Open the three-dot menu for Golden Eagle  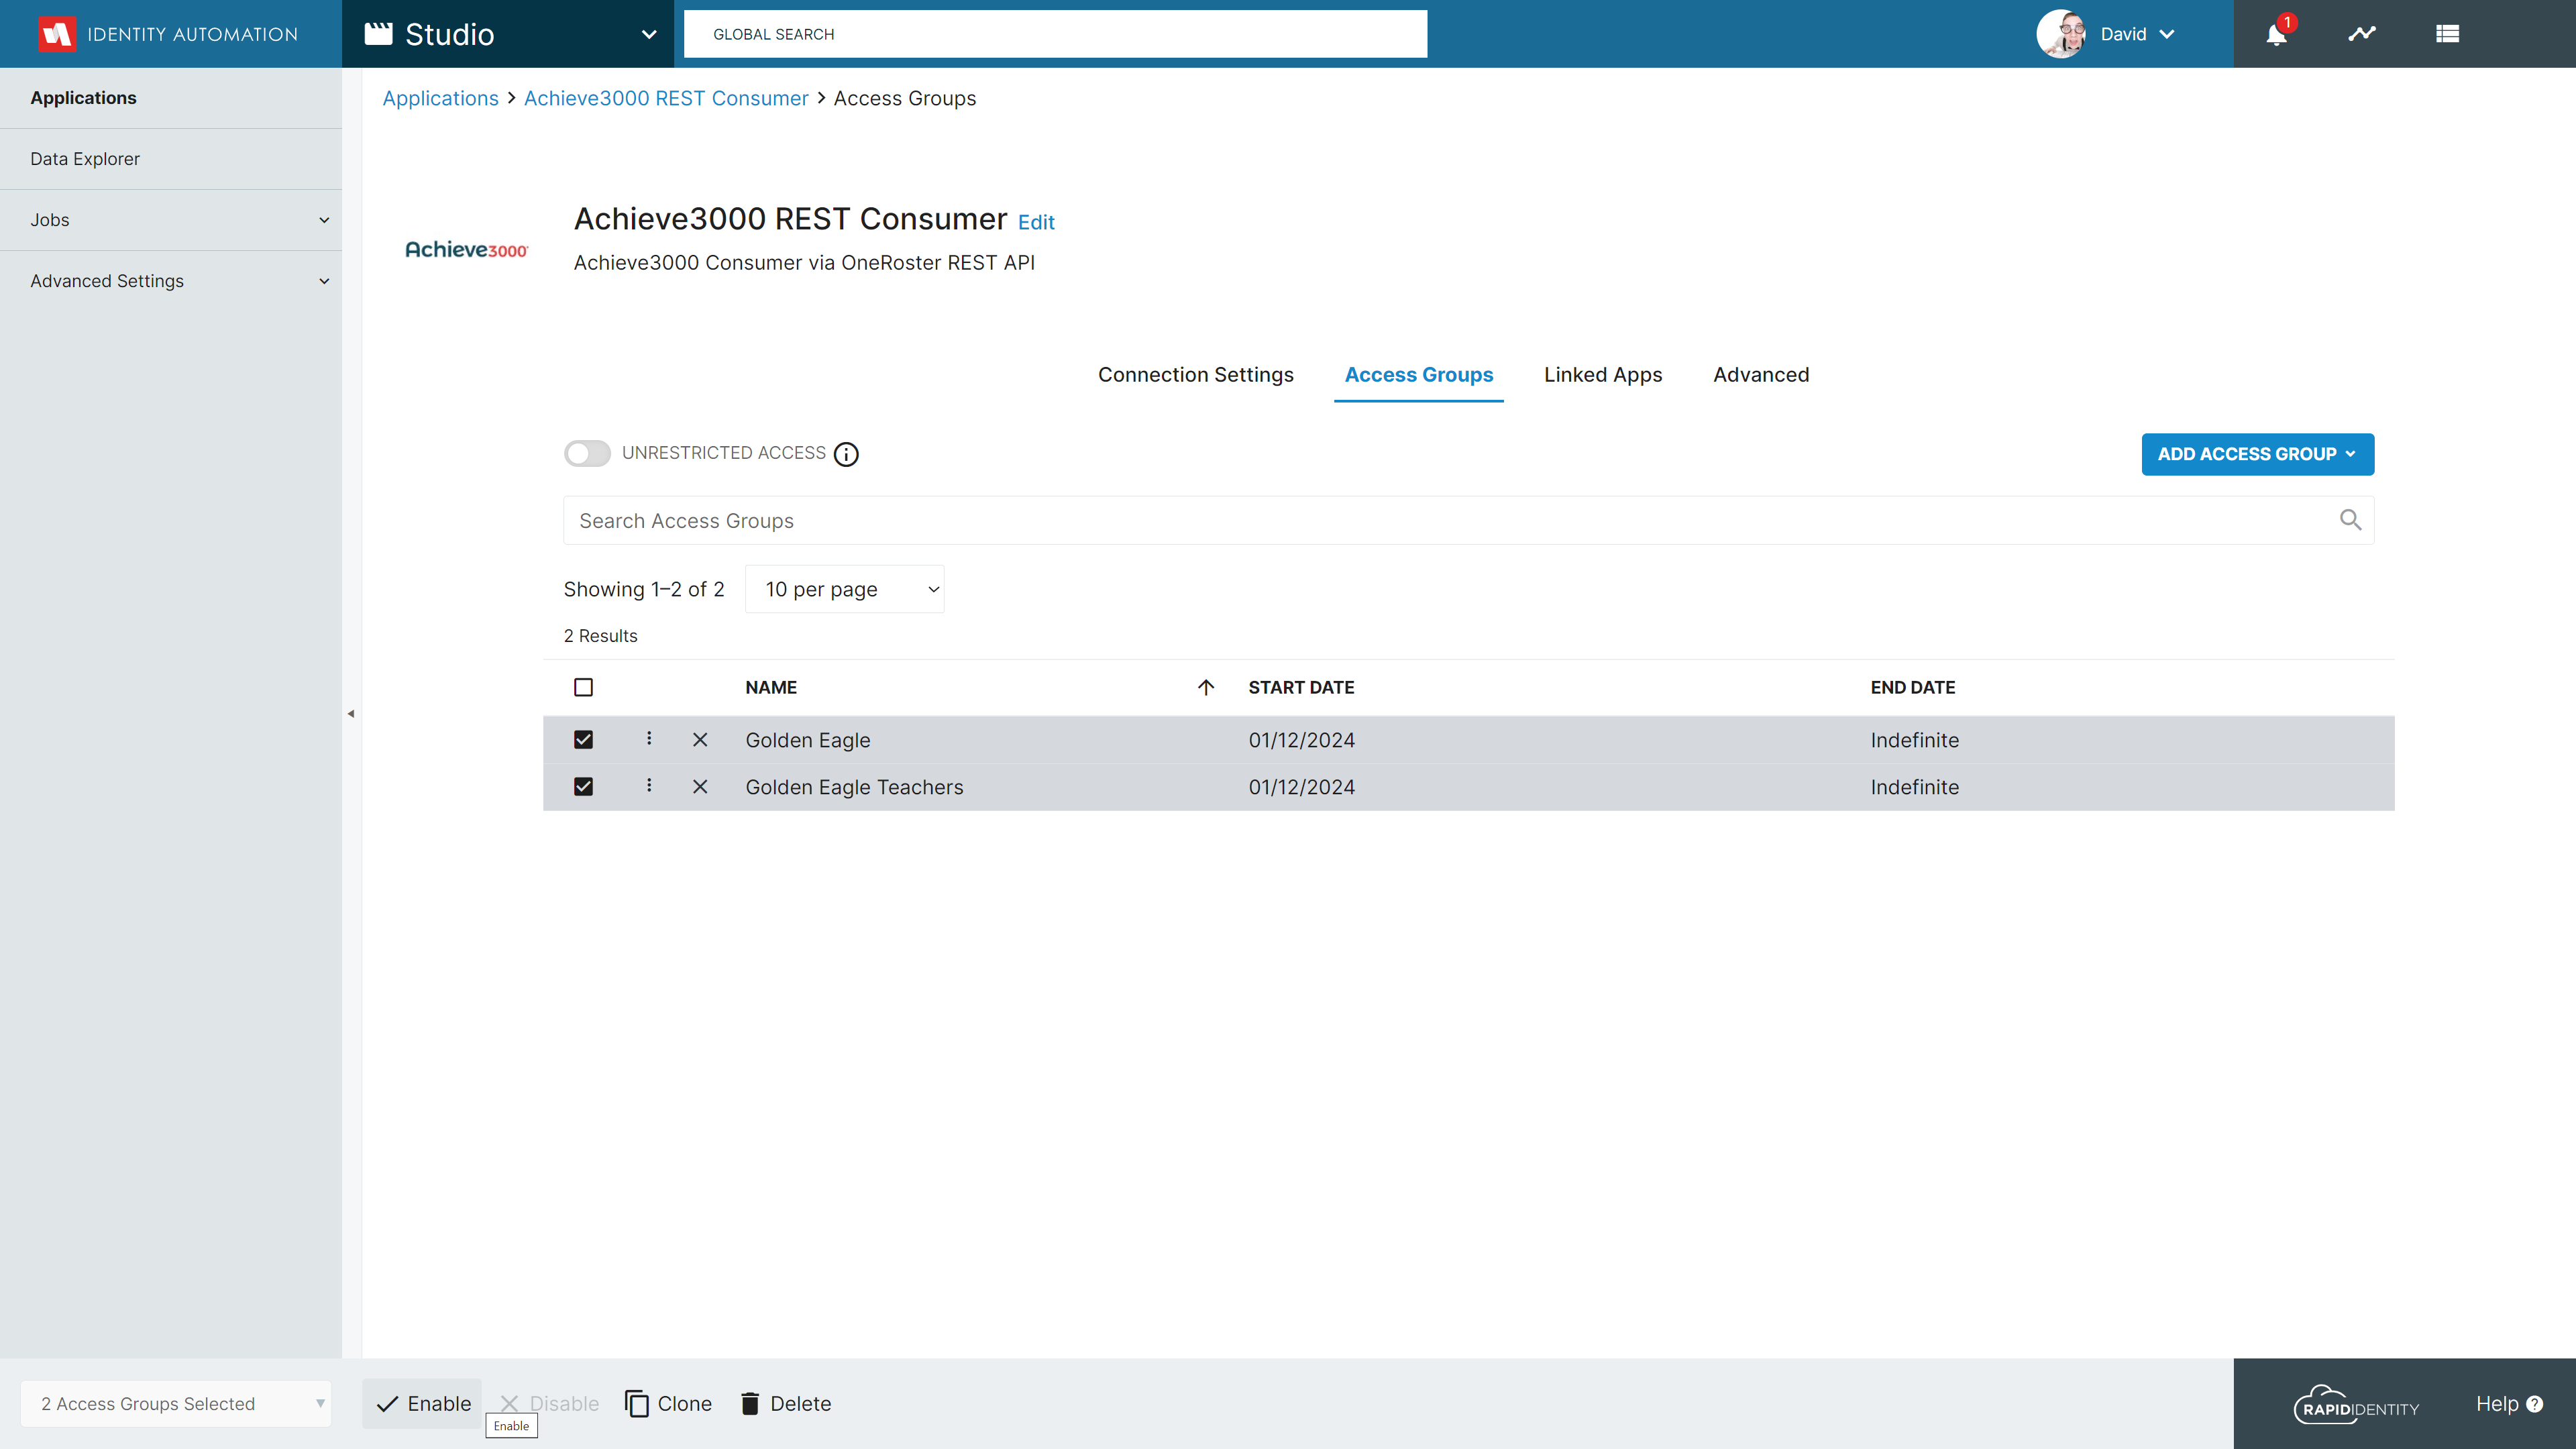coord(649,739)
